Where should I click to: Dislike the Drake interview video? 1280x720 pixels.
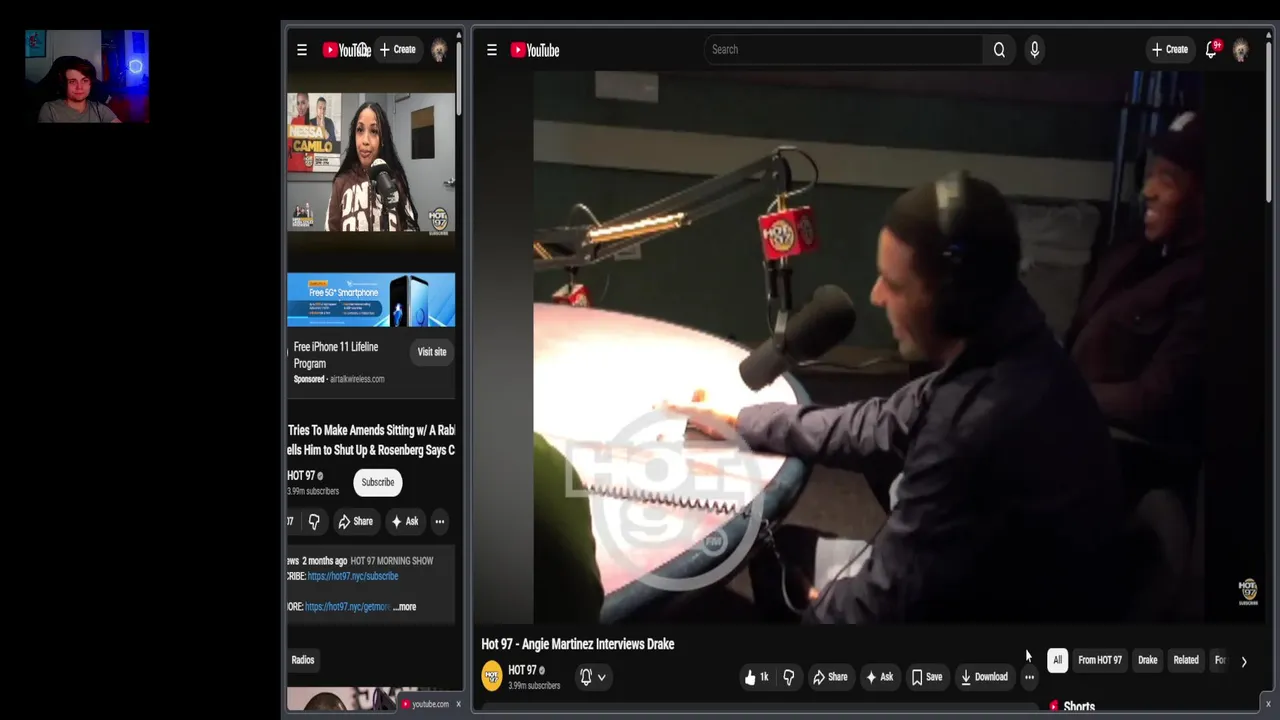(x=788, y=677)
